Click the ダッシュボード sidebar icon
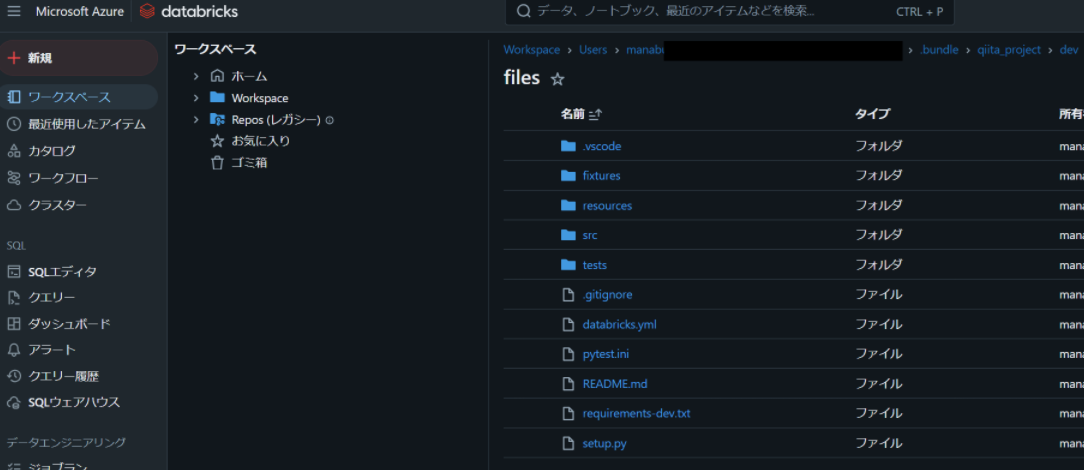This screenshot has height=470, width=1084. pos(14,324)
